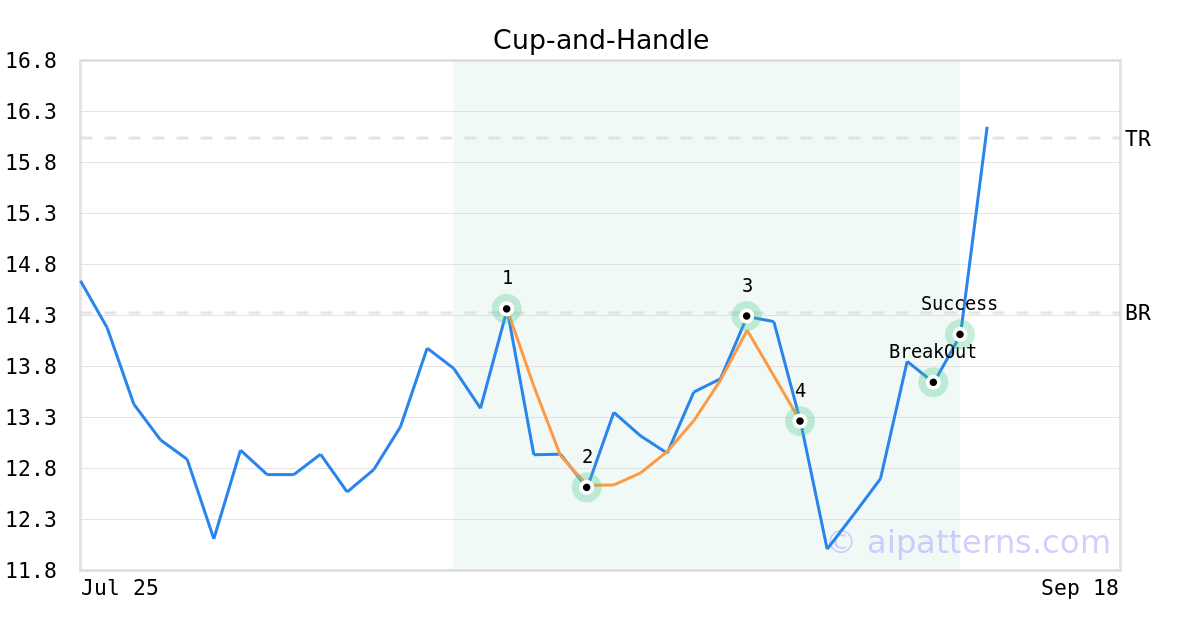This screenshot has width=1200, height=630.
Task: Click the Success text label
Action: [x=959, y=304]
